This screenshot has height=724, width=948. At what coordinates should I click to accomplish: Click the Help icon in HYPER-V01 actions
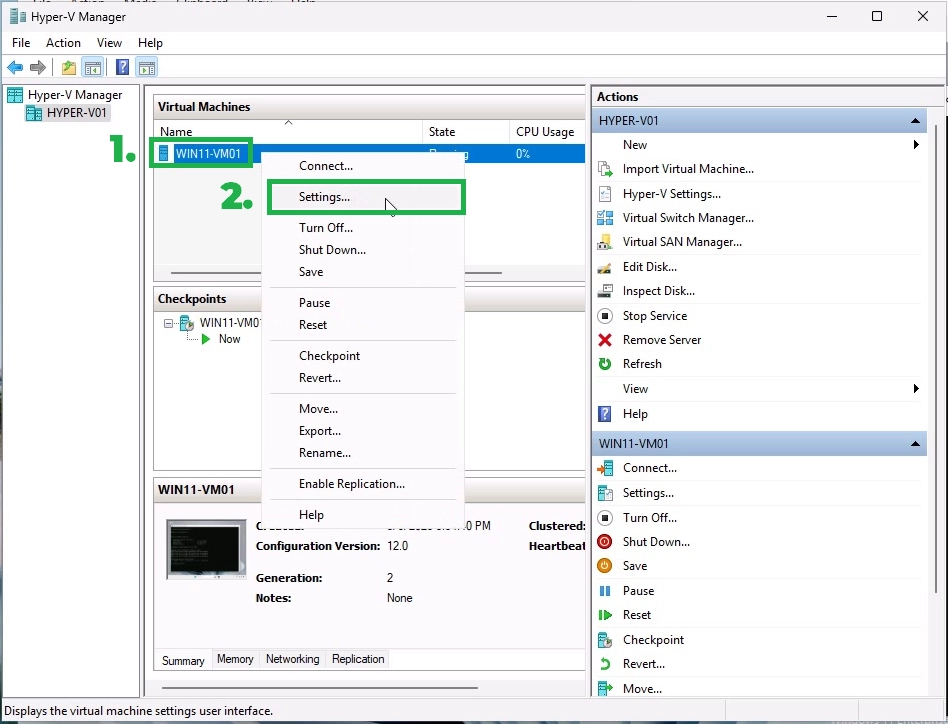[605, 414]
